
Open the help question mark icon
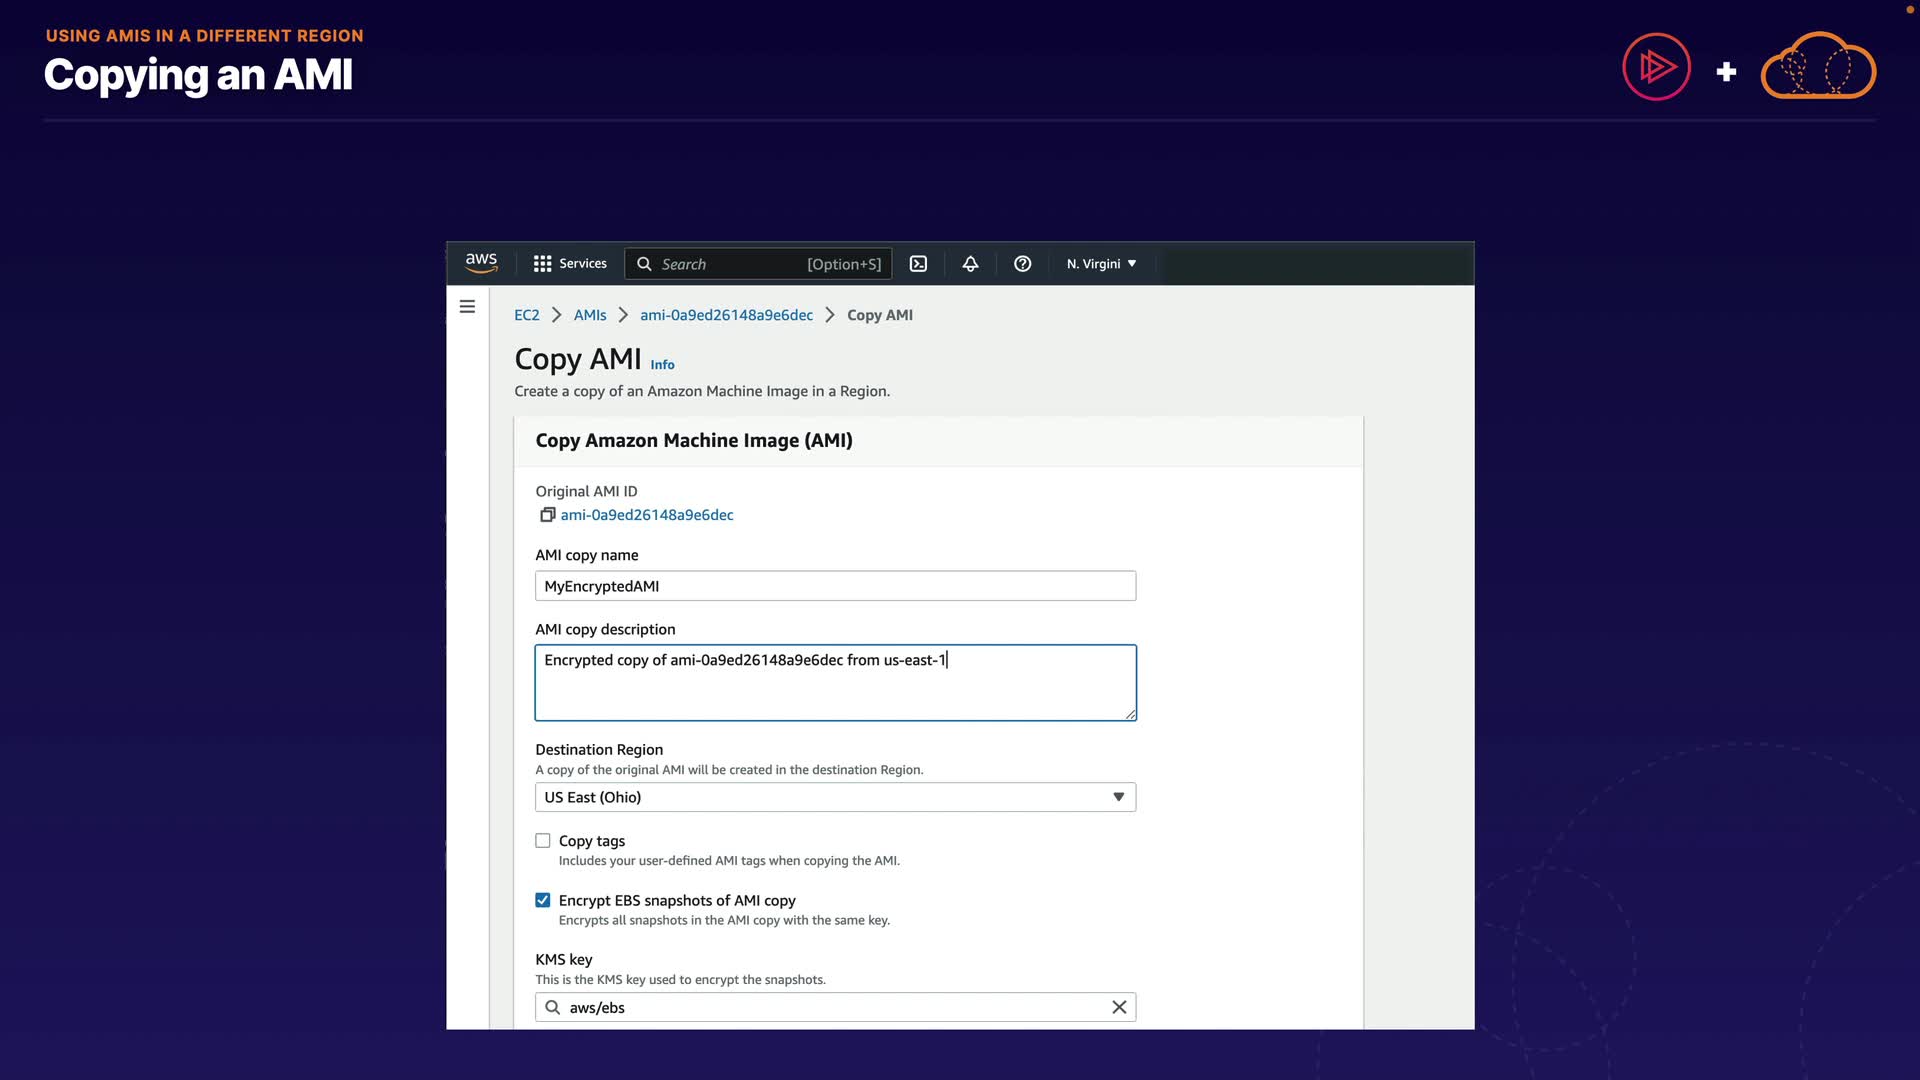click(x=1022, y=264)
